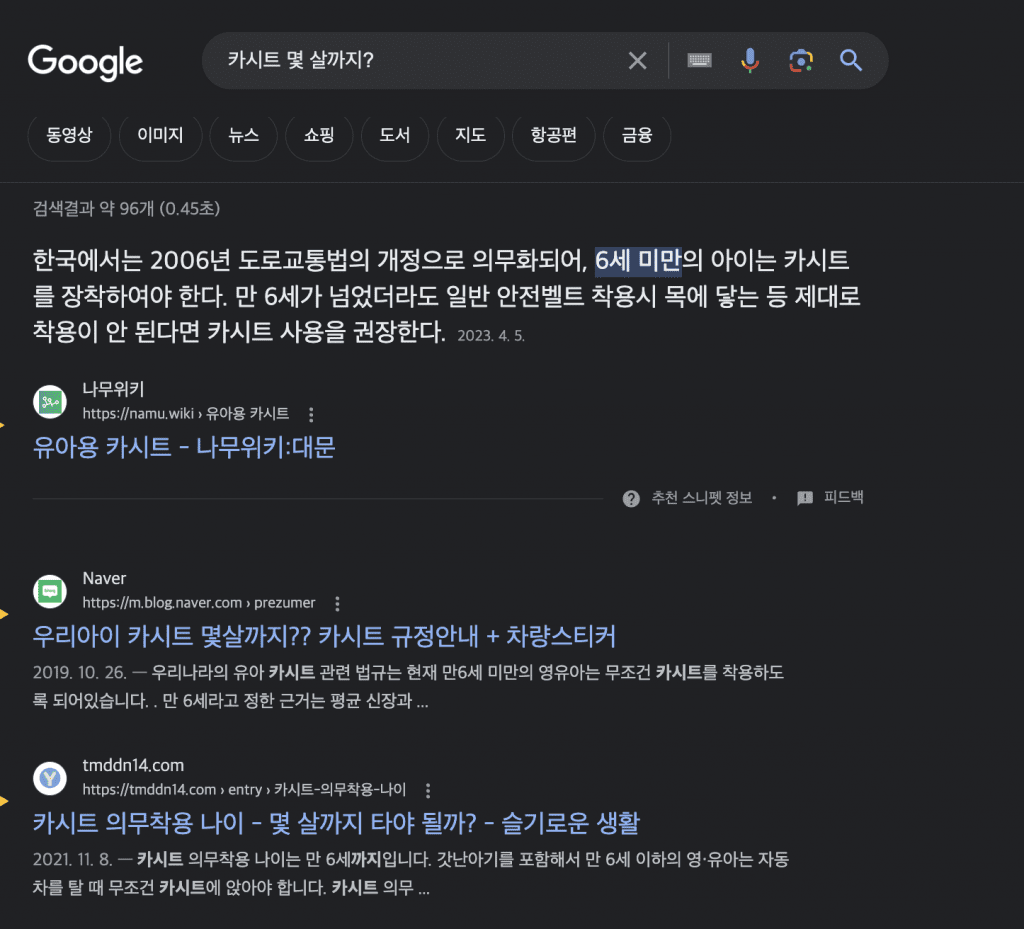
Task: Select the 금융 filter tab
Action: click(x=637, y=135)
